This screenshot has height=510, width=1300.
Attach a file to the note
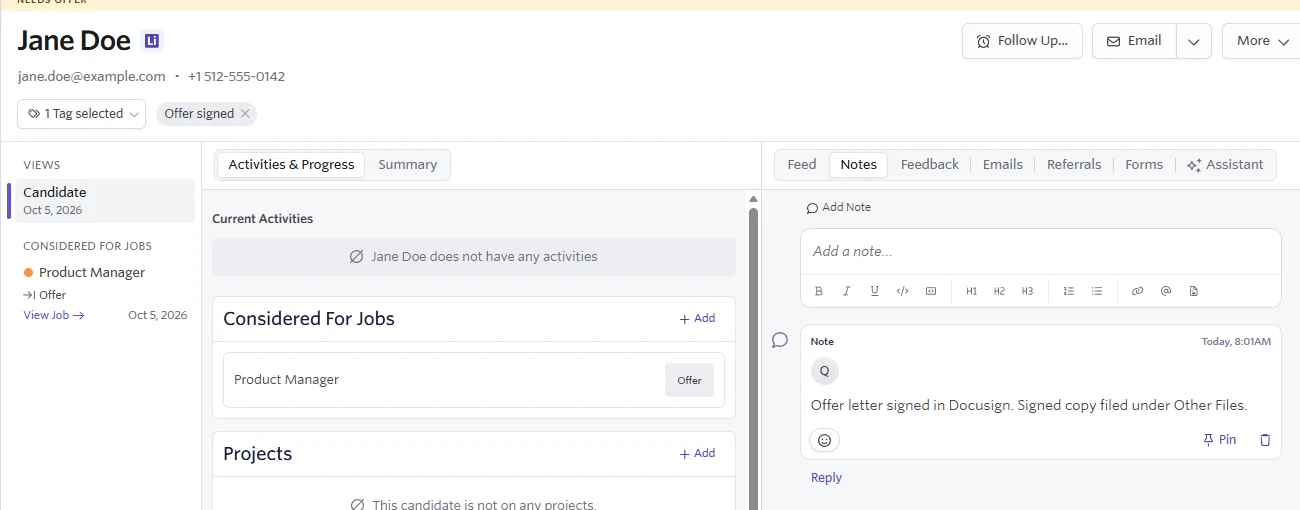[1193, 291]
